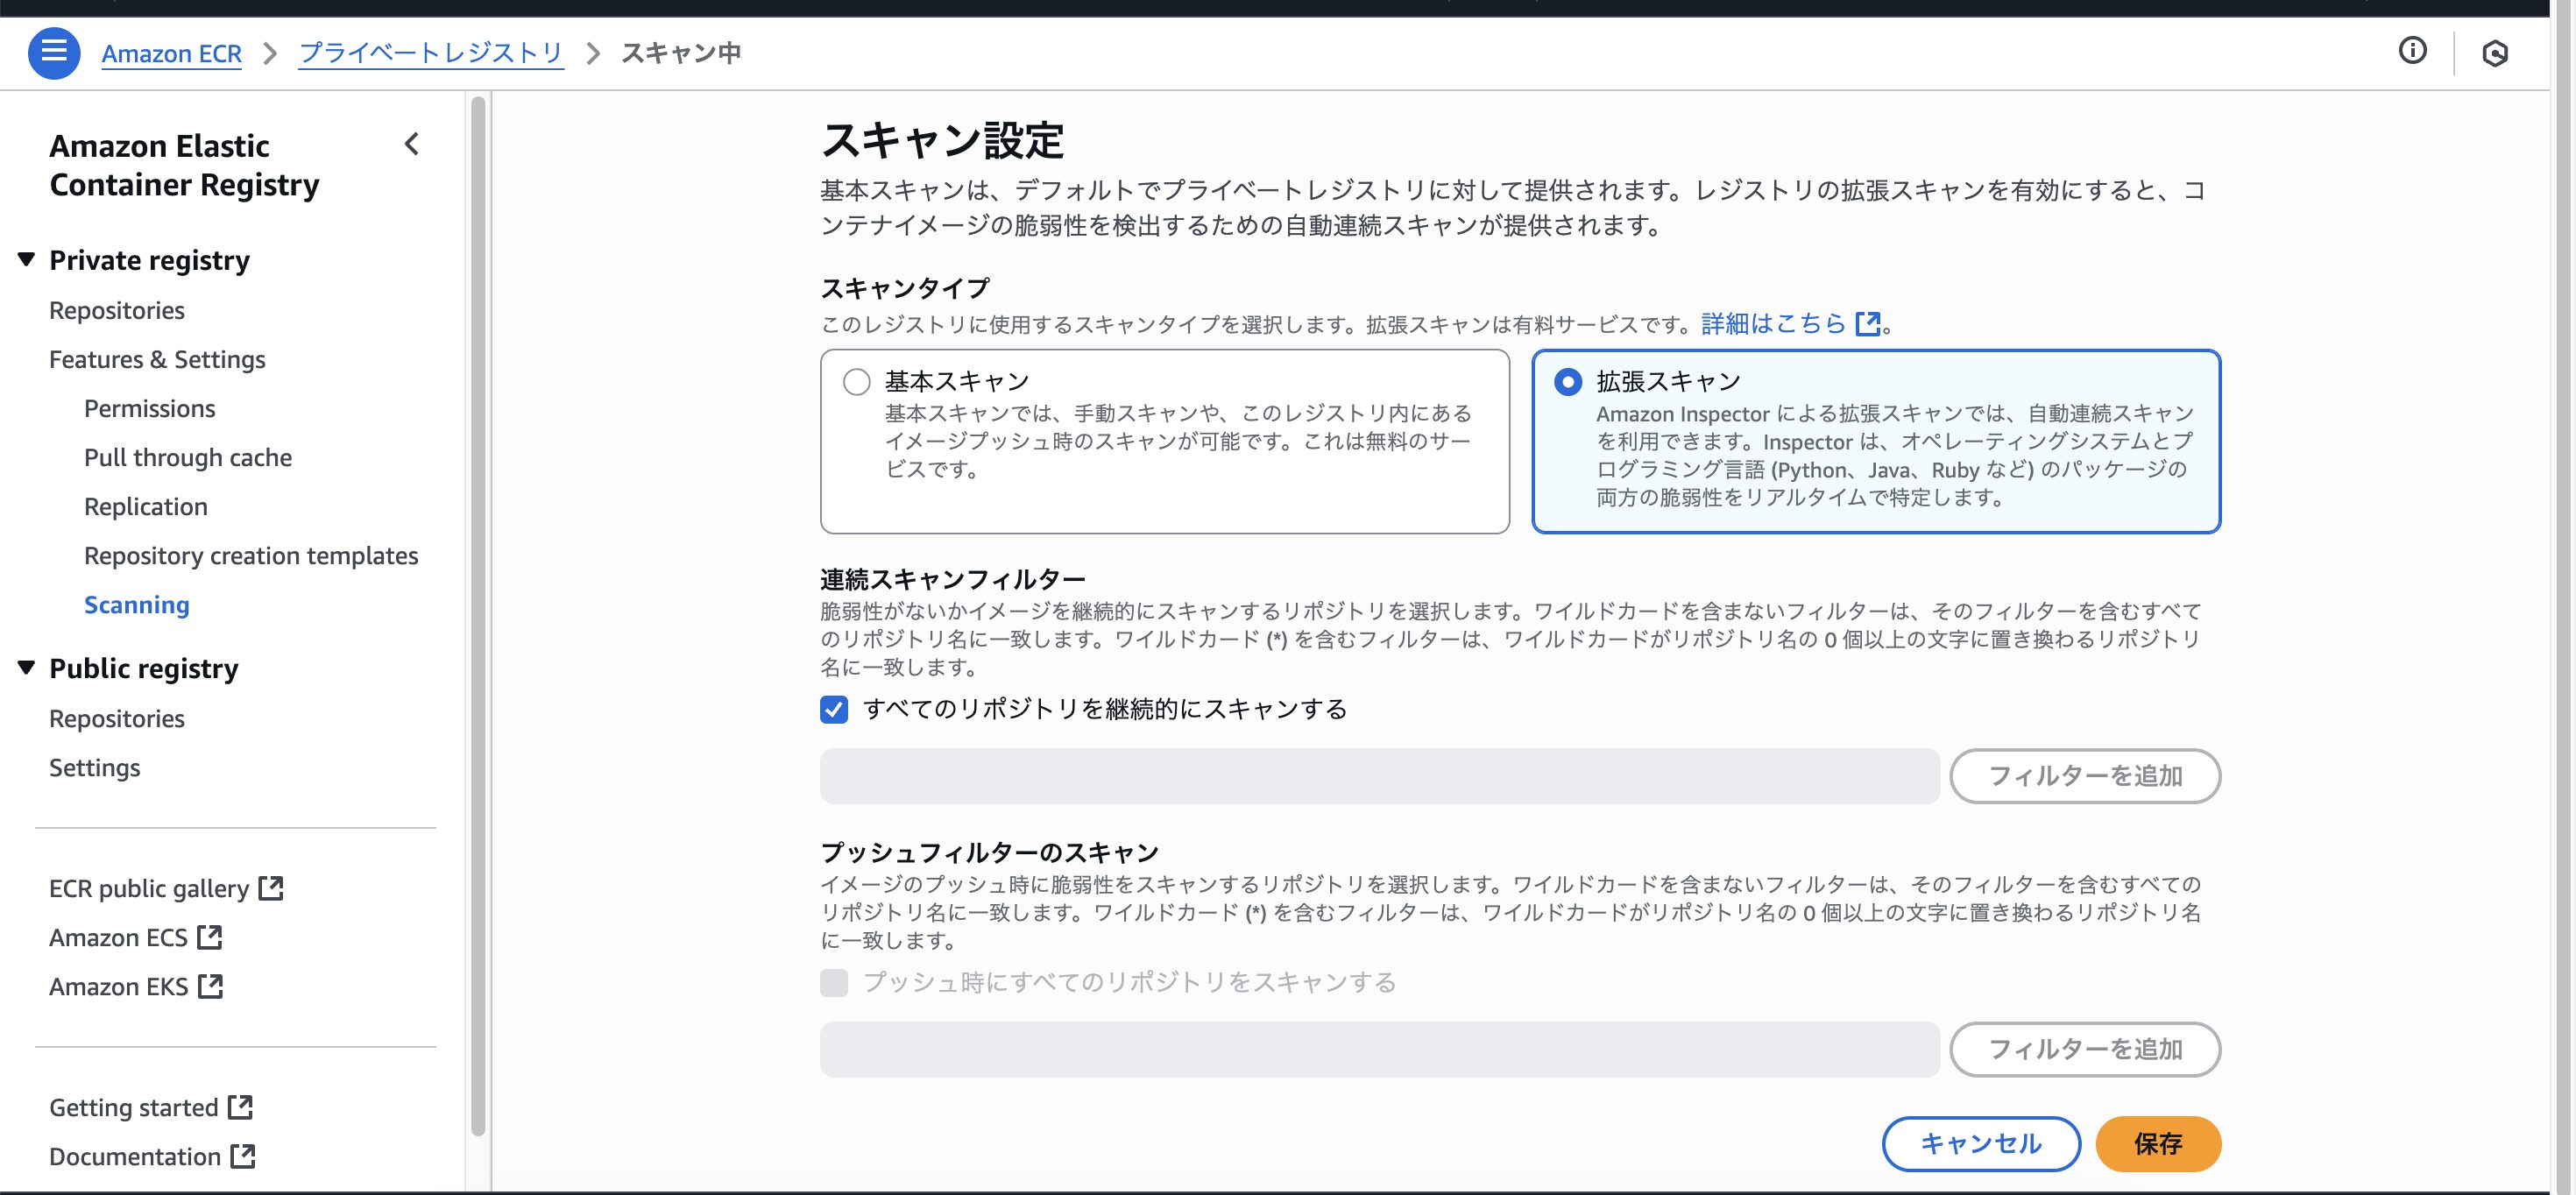
Task: Click the スキャン中 breadcrumb text
Action: [x=681, y=53]
